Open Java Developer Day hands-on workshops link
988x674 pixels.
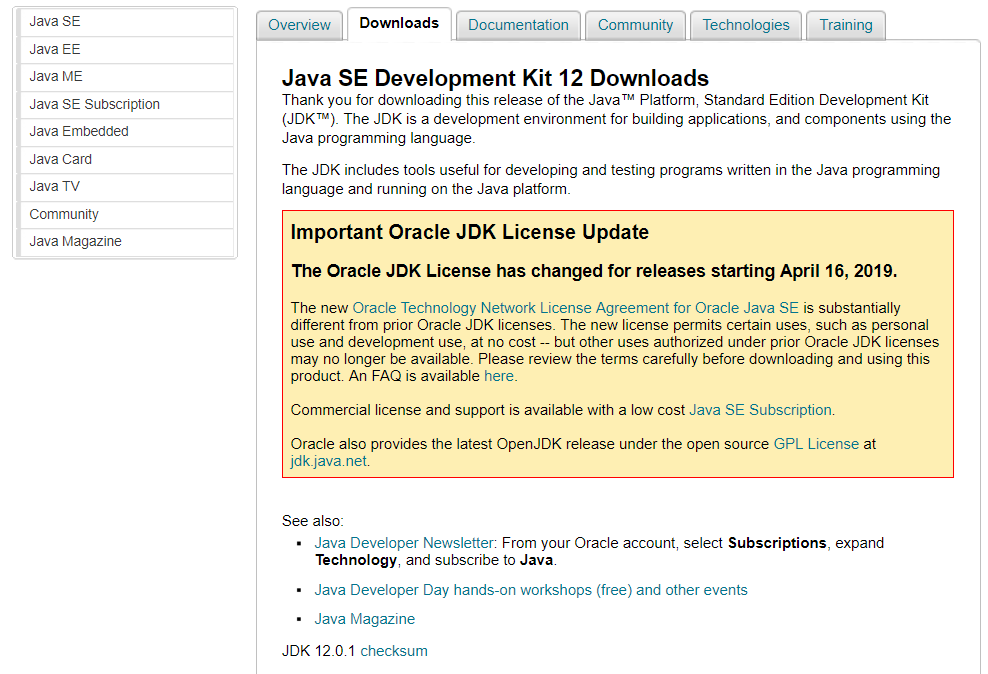click(x=531, y=590)
